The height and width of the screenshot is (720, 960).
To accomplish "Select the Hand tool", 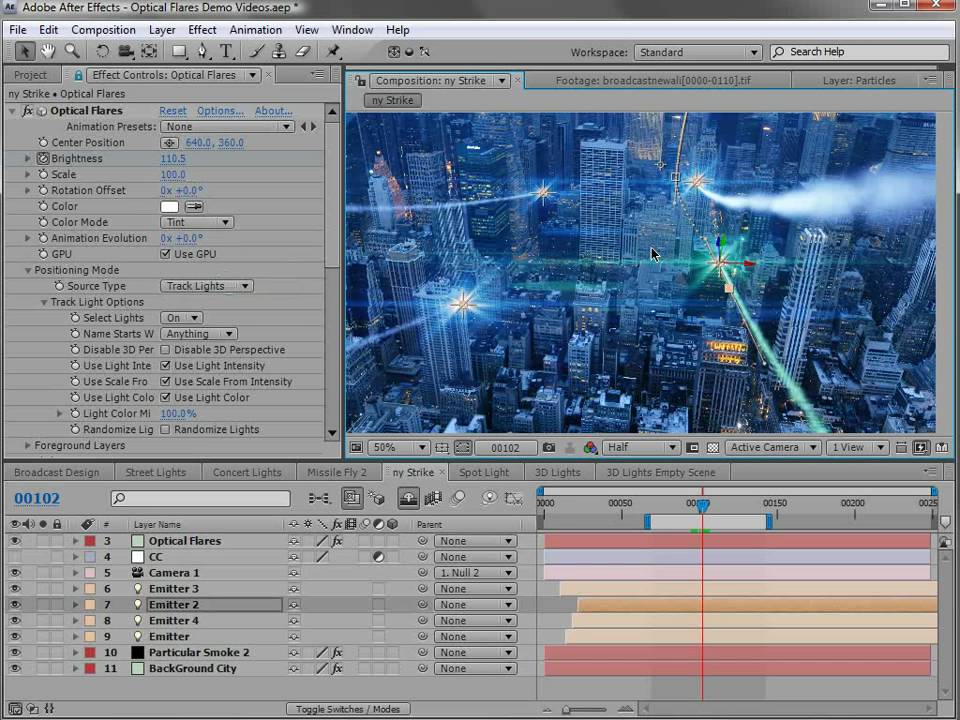I will pos(48,51).
